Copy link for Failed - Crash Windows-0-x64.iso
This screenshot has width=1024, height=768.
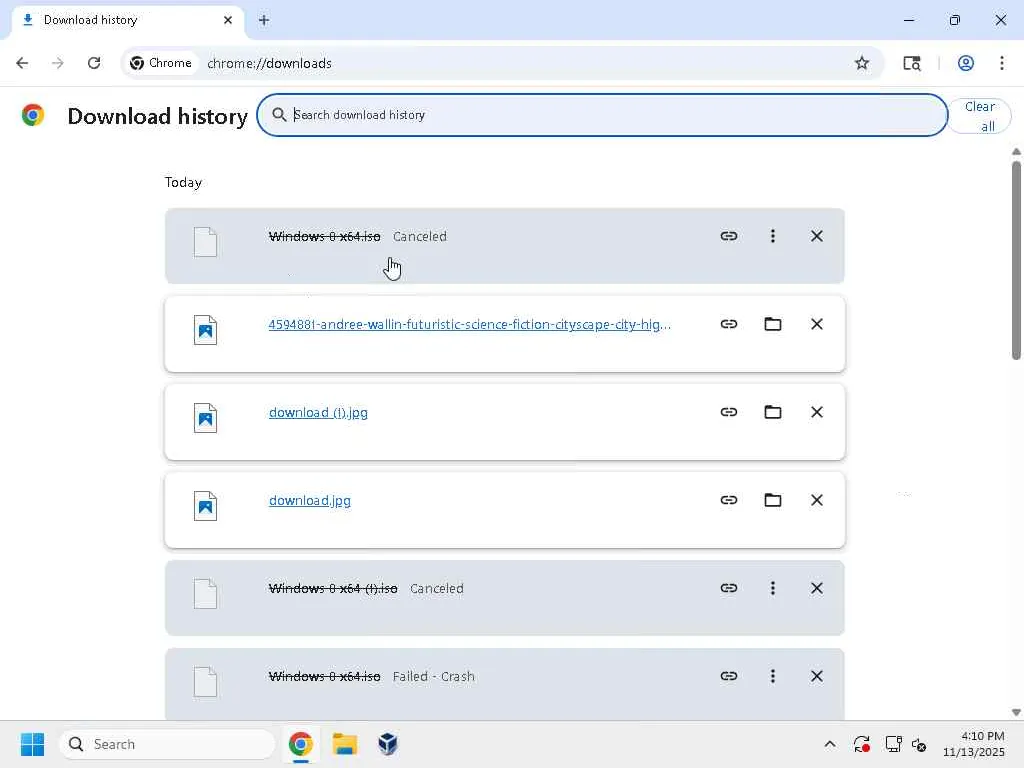tap(728, 676)
